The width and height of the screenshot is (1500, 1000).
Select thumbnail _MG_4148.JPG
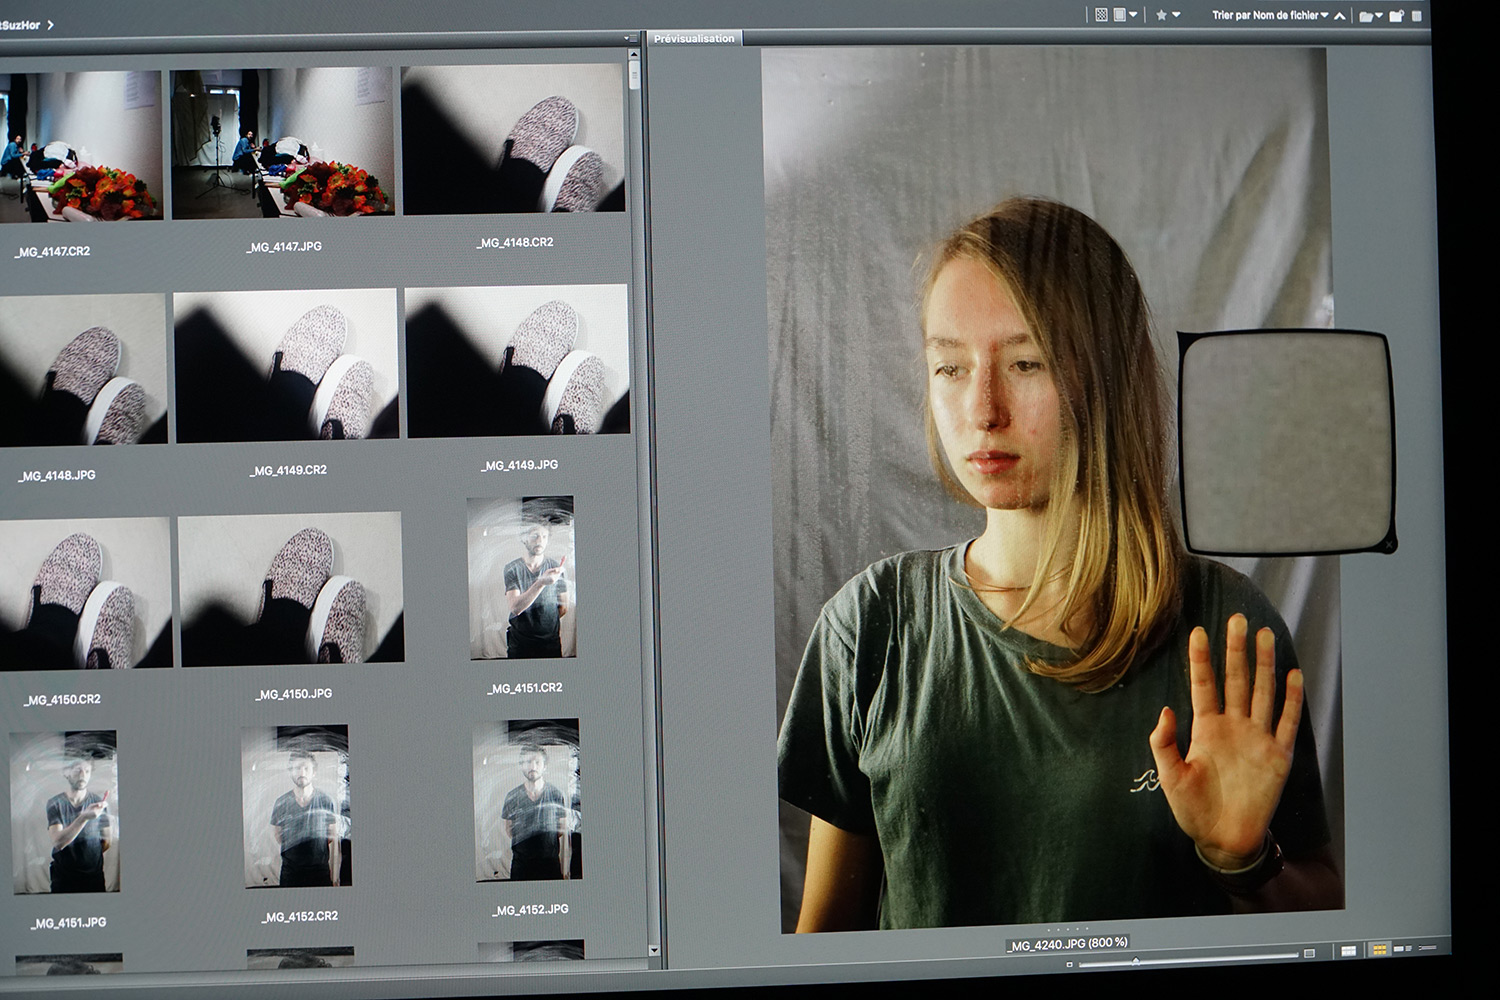point(82,370)
